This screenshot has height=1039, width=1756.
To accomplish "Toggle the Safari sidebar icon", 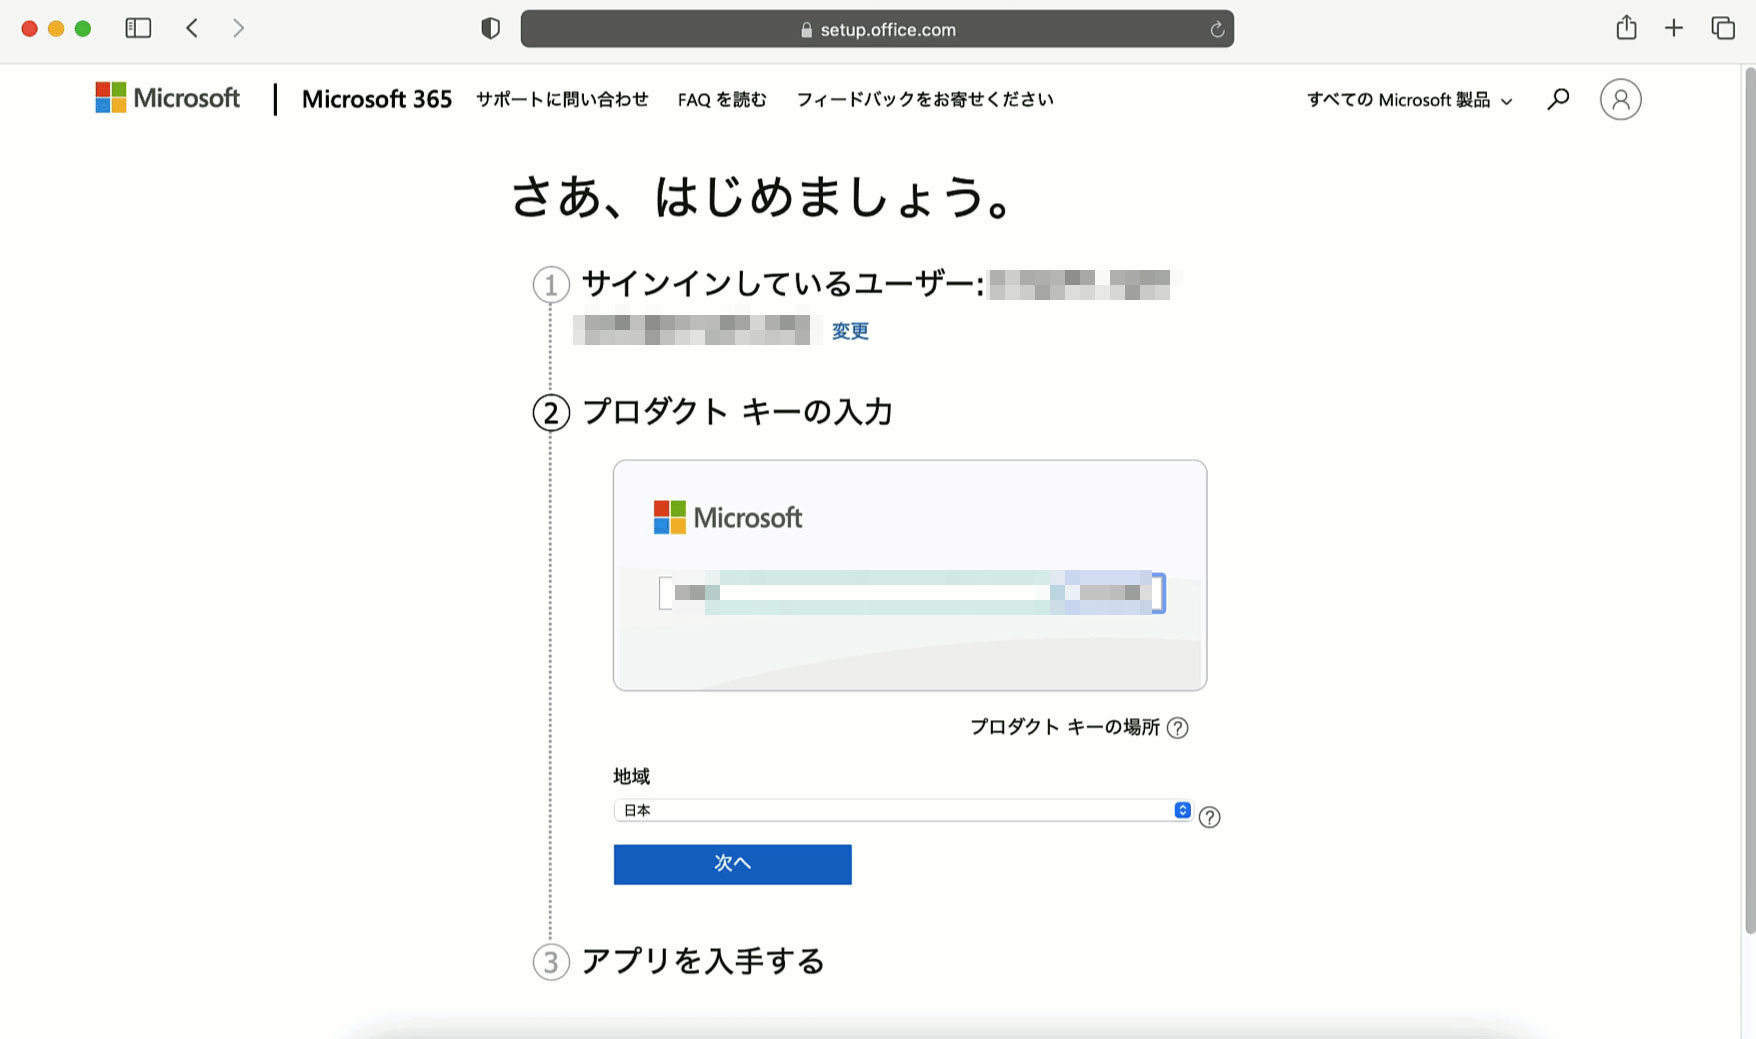I will coord(138,28).
